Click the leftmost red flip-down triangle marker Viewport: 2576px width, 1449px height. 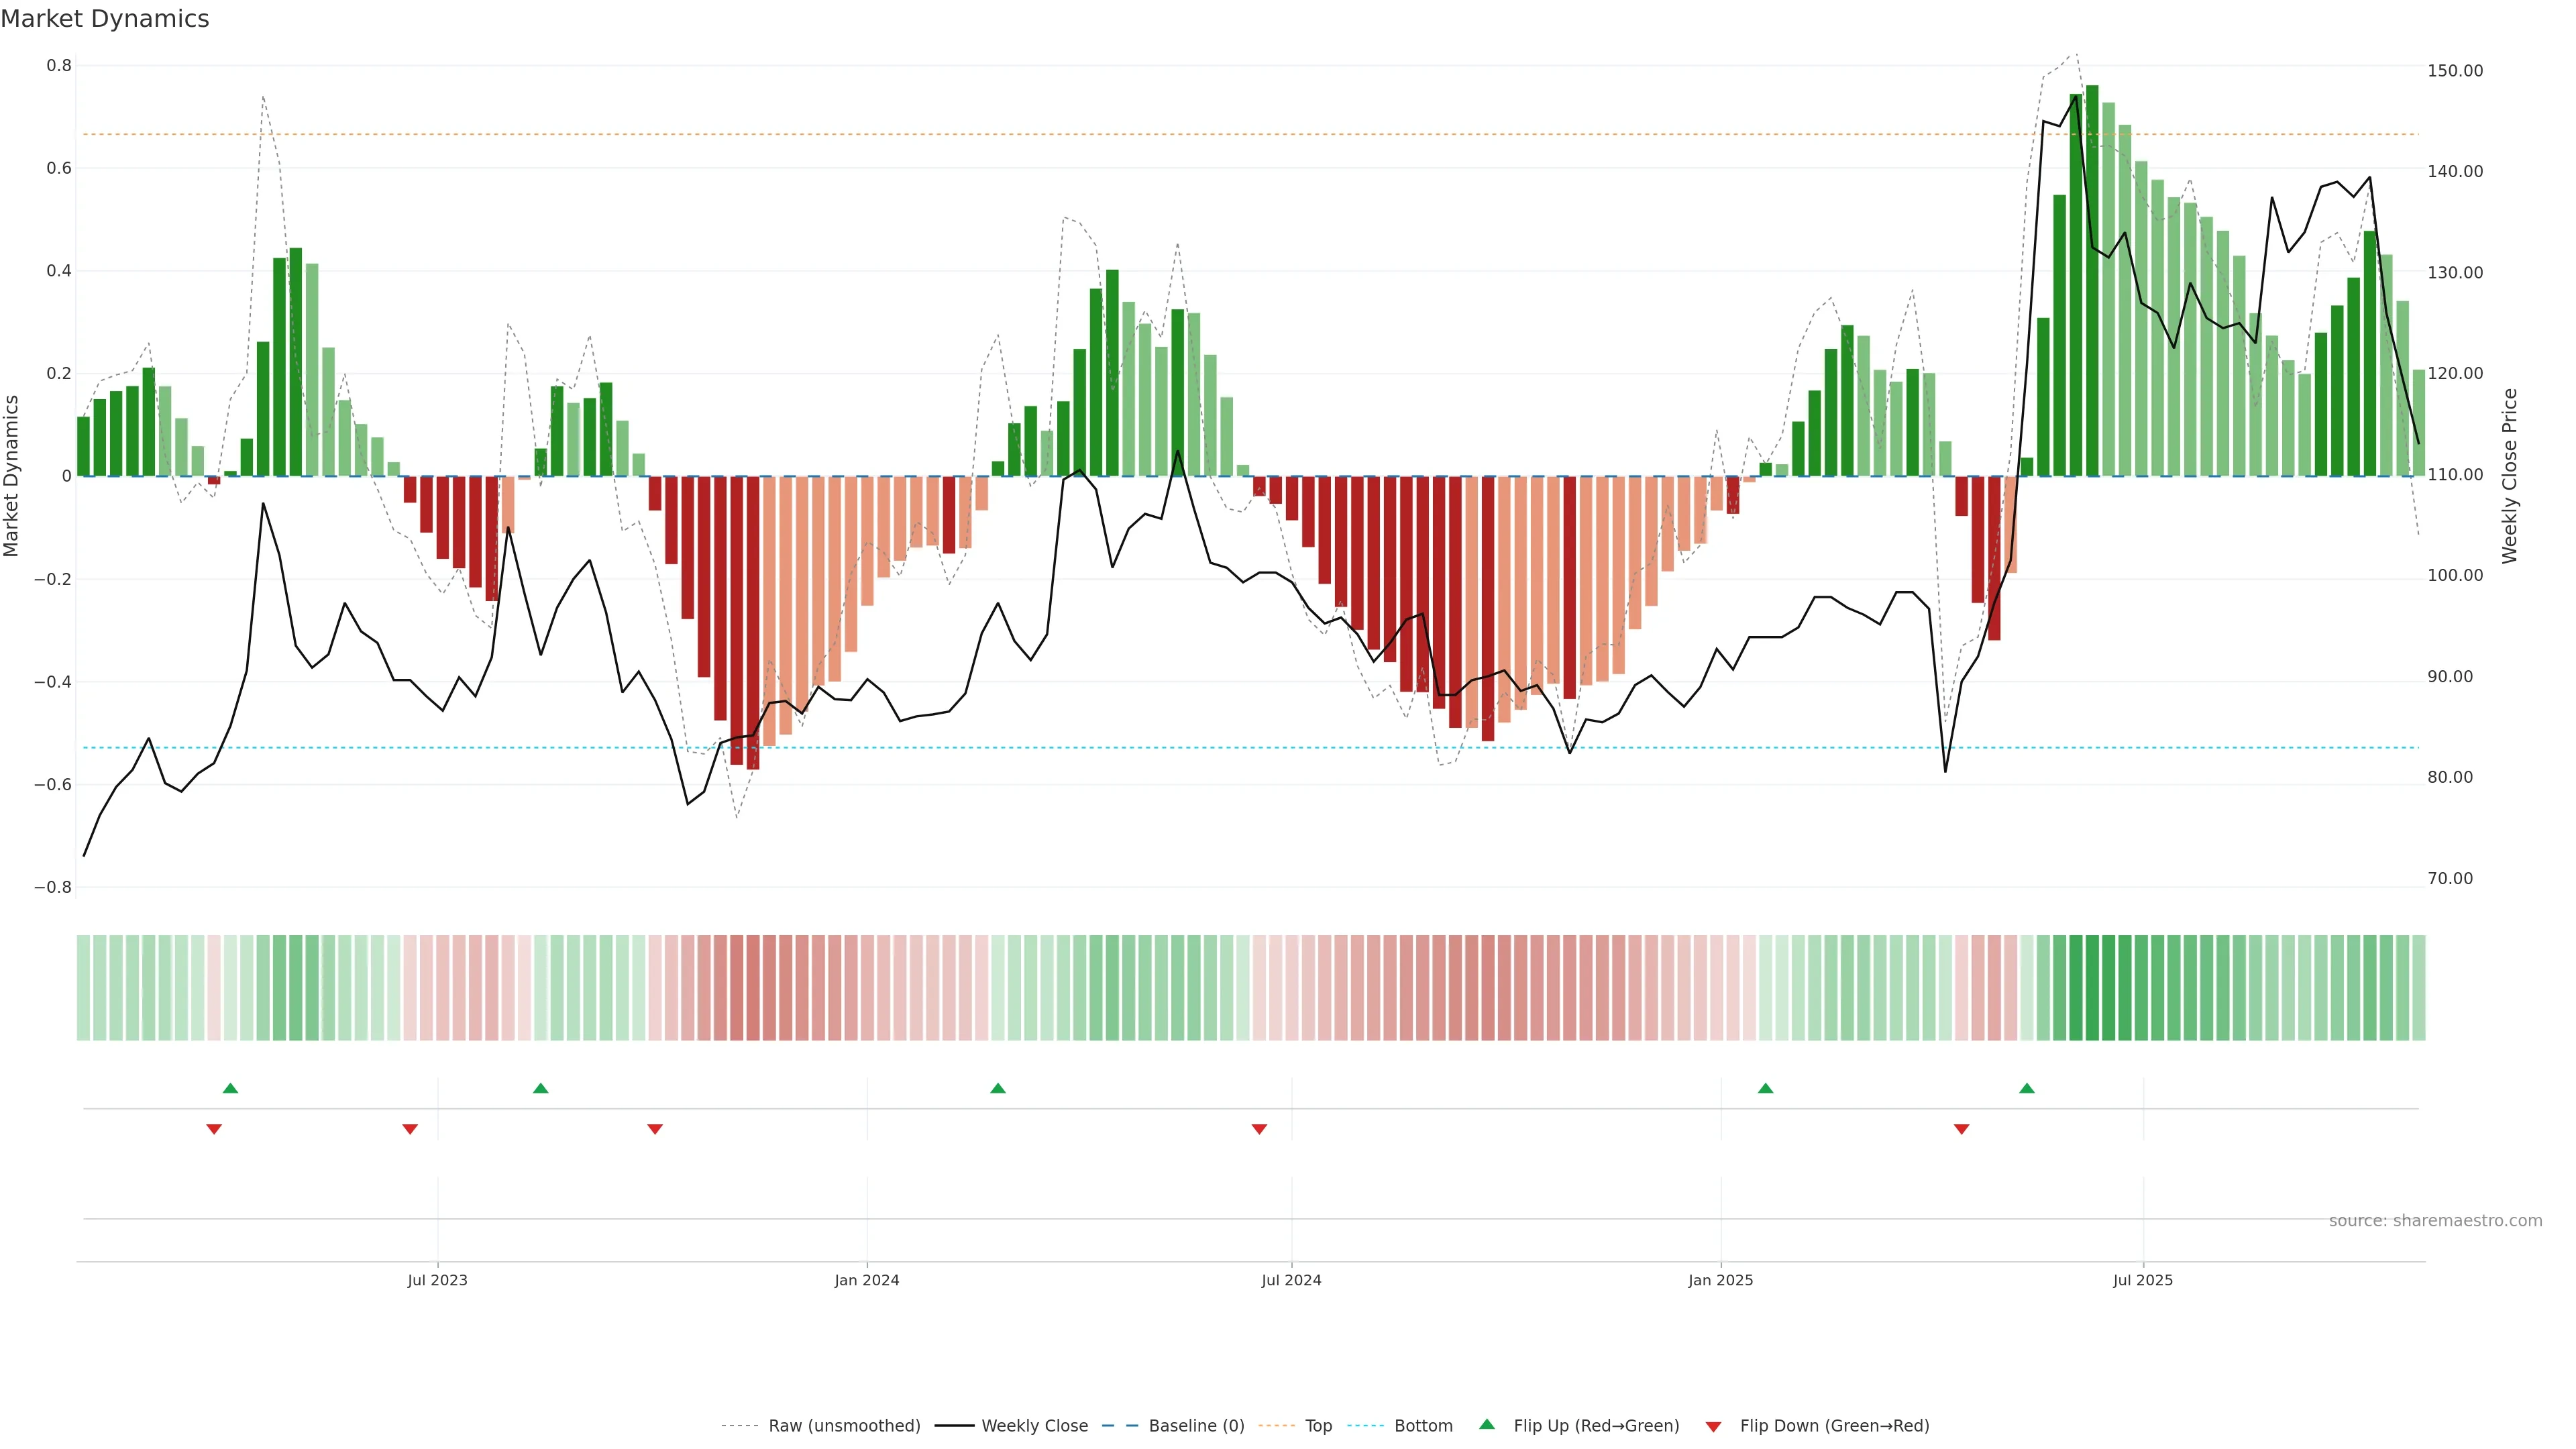(213, 1129)
